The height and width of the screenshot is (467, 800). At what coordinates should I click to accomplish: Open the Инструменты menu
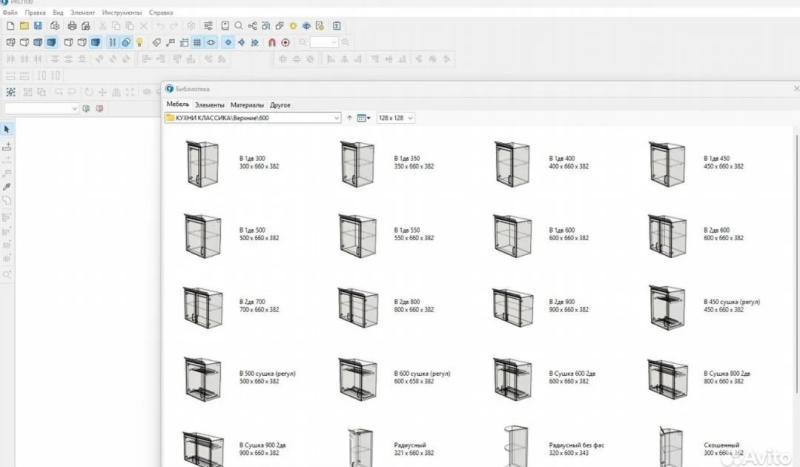[x=122, y=12]
